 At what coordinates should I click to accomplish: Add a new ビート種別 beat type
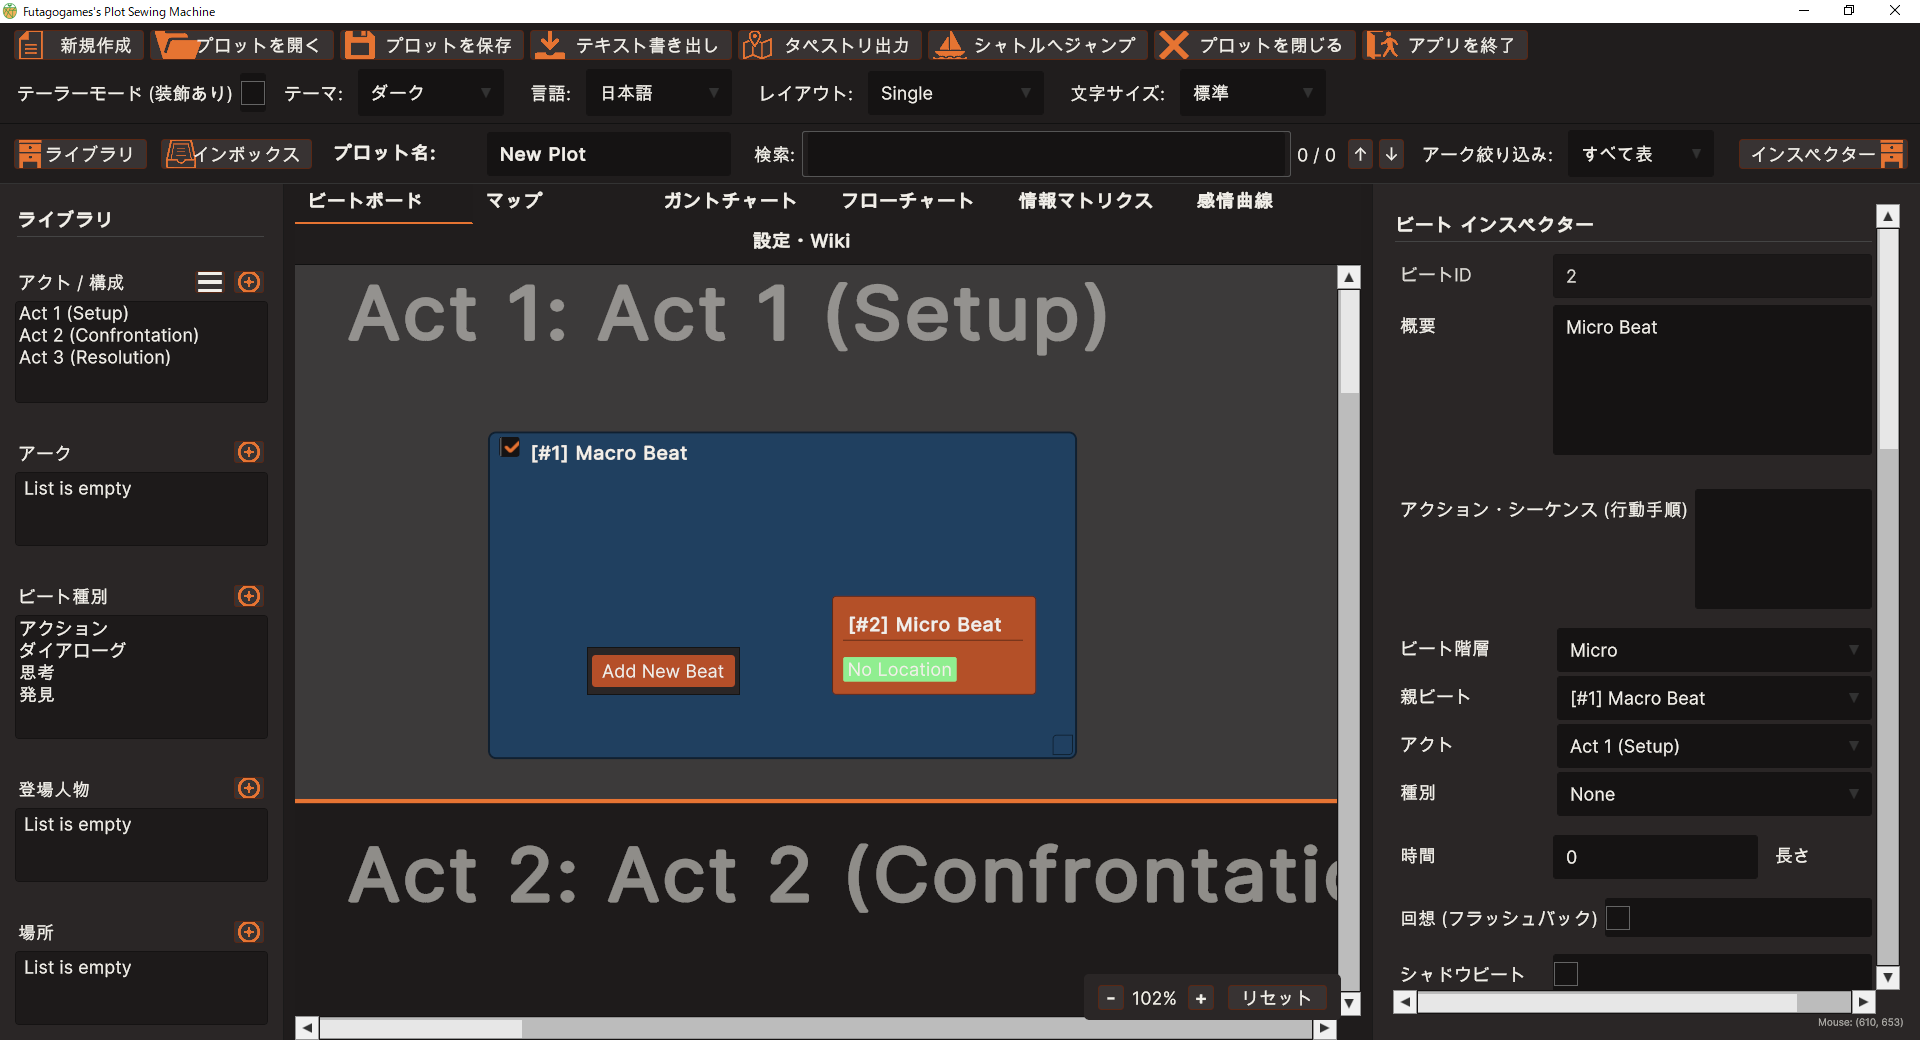249,596
